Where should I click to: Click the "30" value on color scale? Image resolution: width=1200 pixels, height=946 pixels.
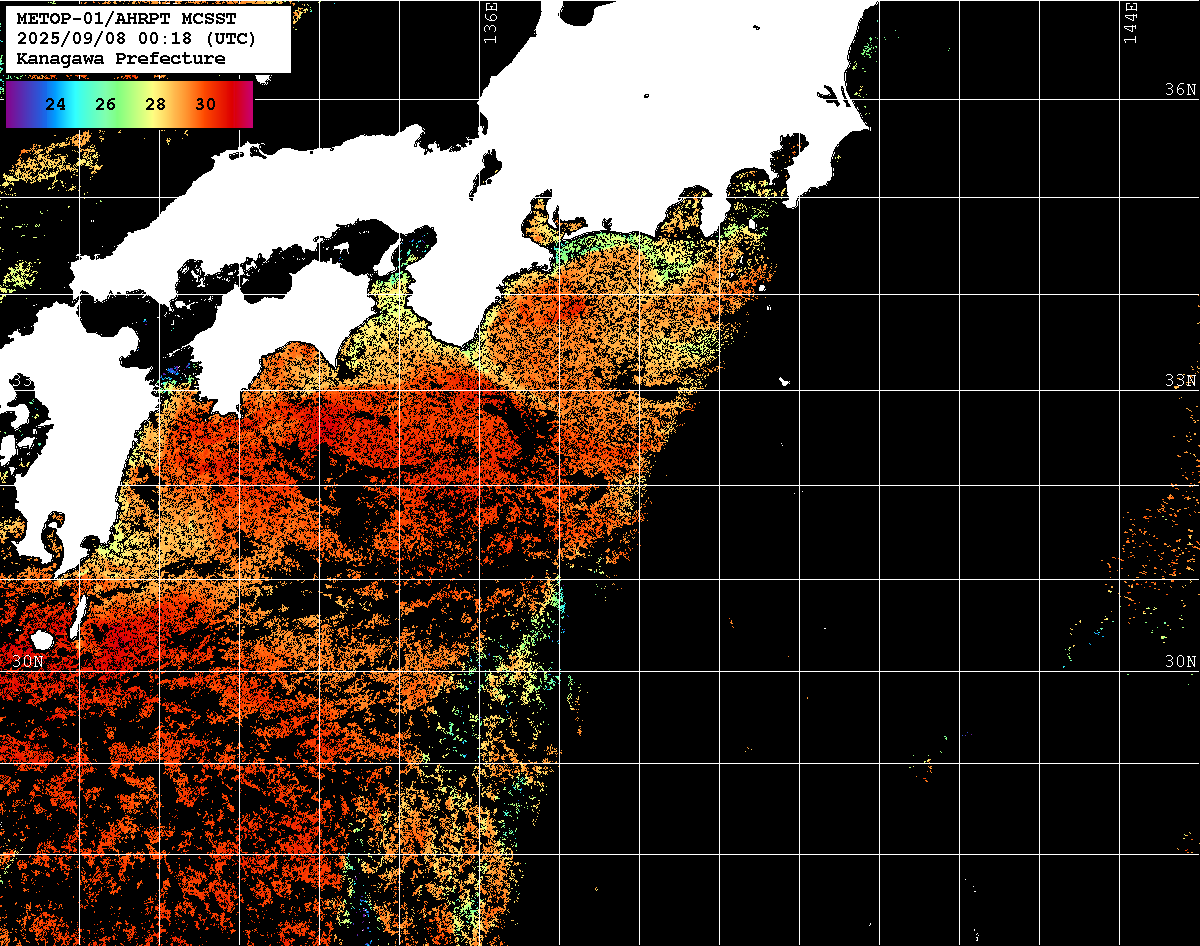[x=206, y=104]
